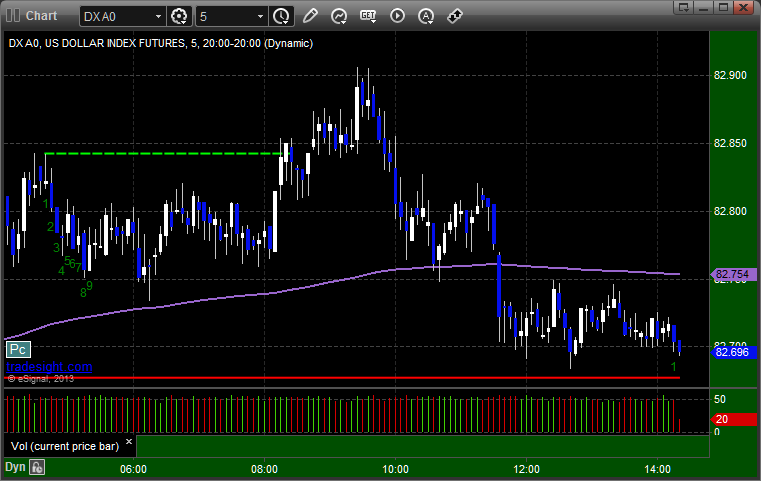Open the symbol dropdown arrow next to DX A0

[158, 17]
